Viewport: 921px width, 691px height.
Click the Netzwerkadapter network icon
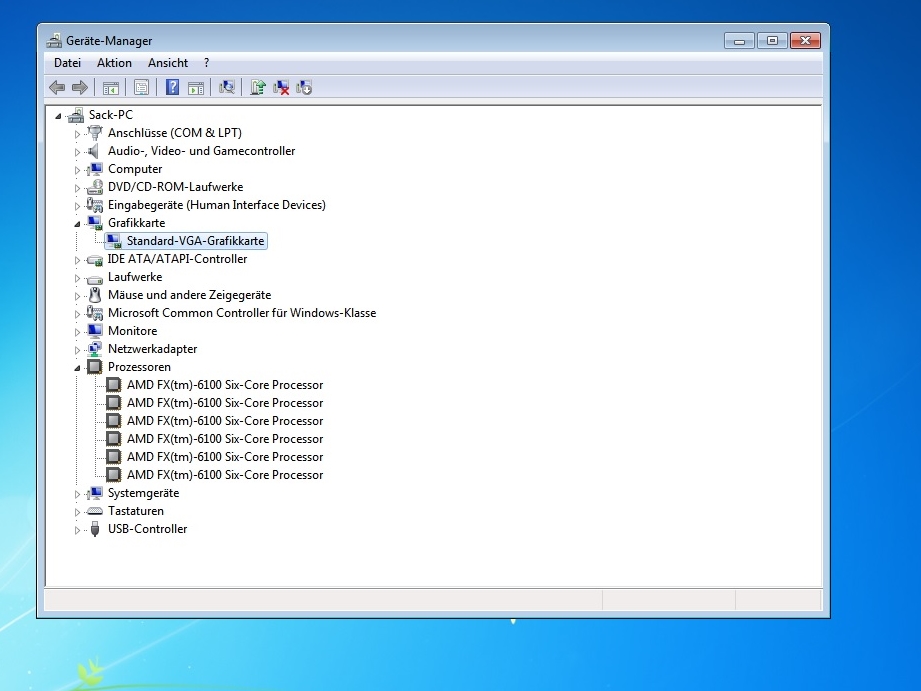[x=94, y=349]
